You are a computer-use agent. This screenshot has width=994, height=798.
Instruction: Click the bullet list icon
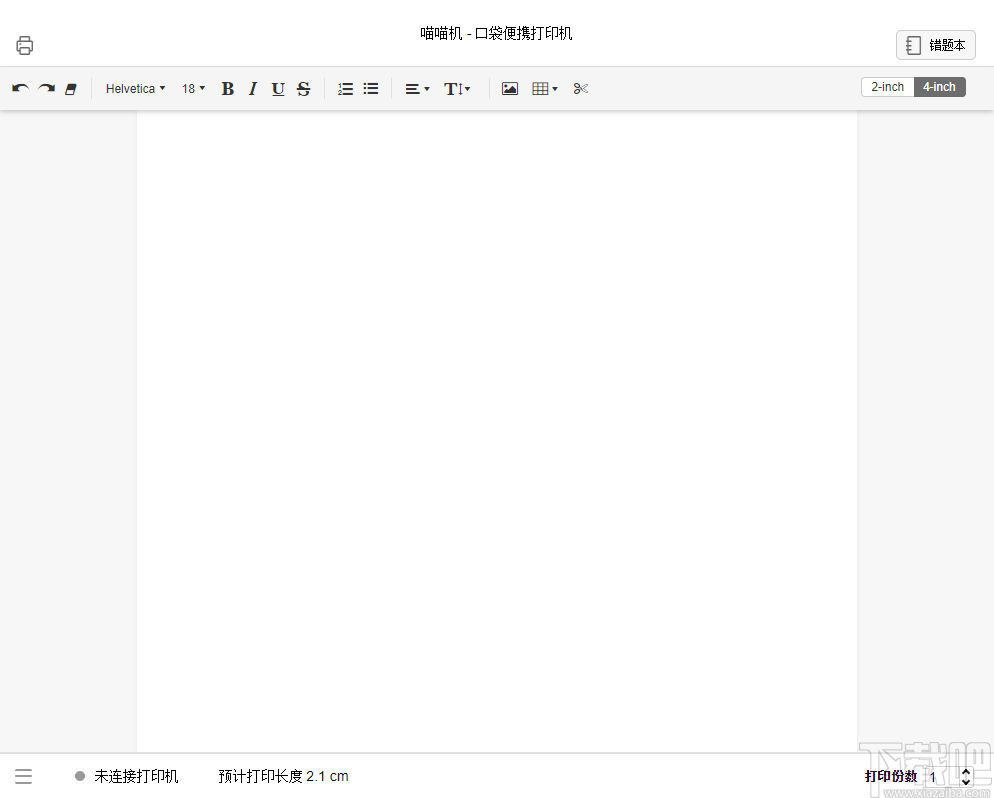pos(370,88)
